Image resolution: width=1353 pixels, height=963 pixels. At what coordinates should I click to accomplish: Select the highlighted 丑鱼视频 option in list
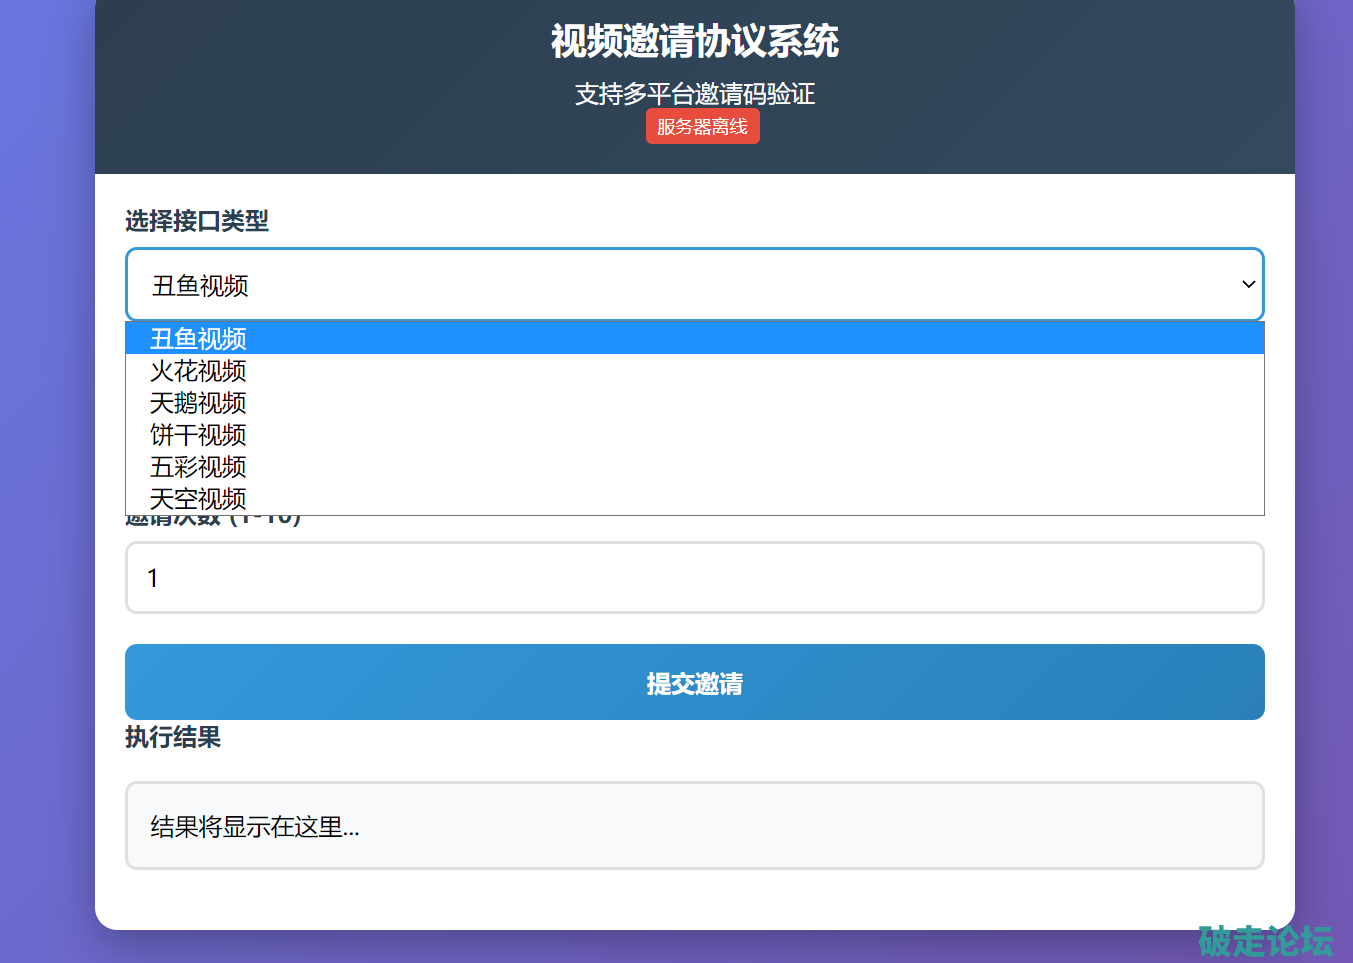point(198,339)
